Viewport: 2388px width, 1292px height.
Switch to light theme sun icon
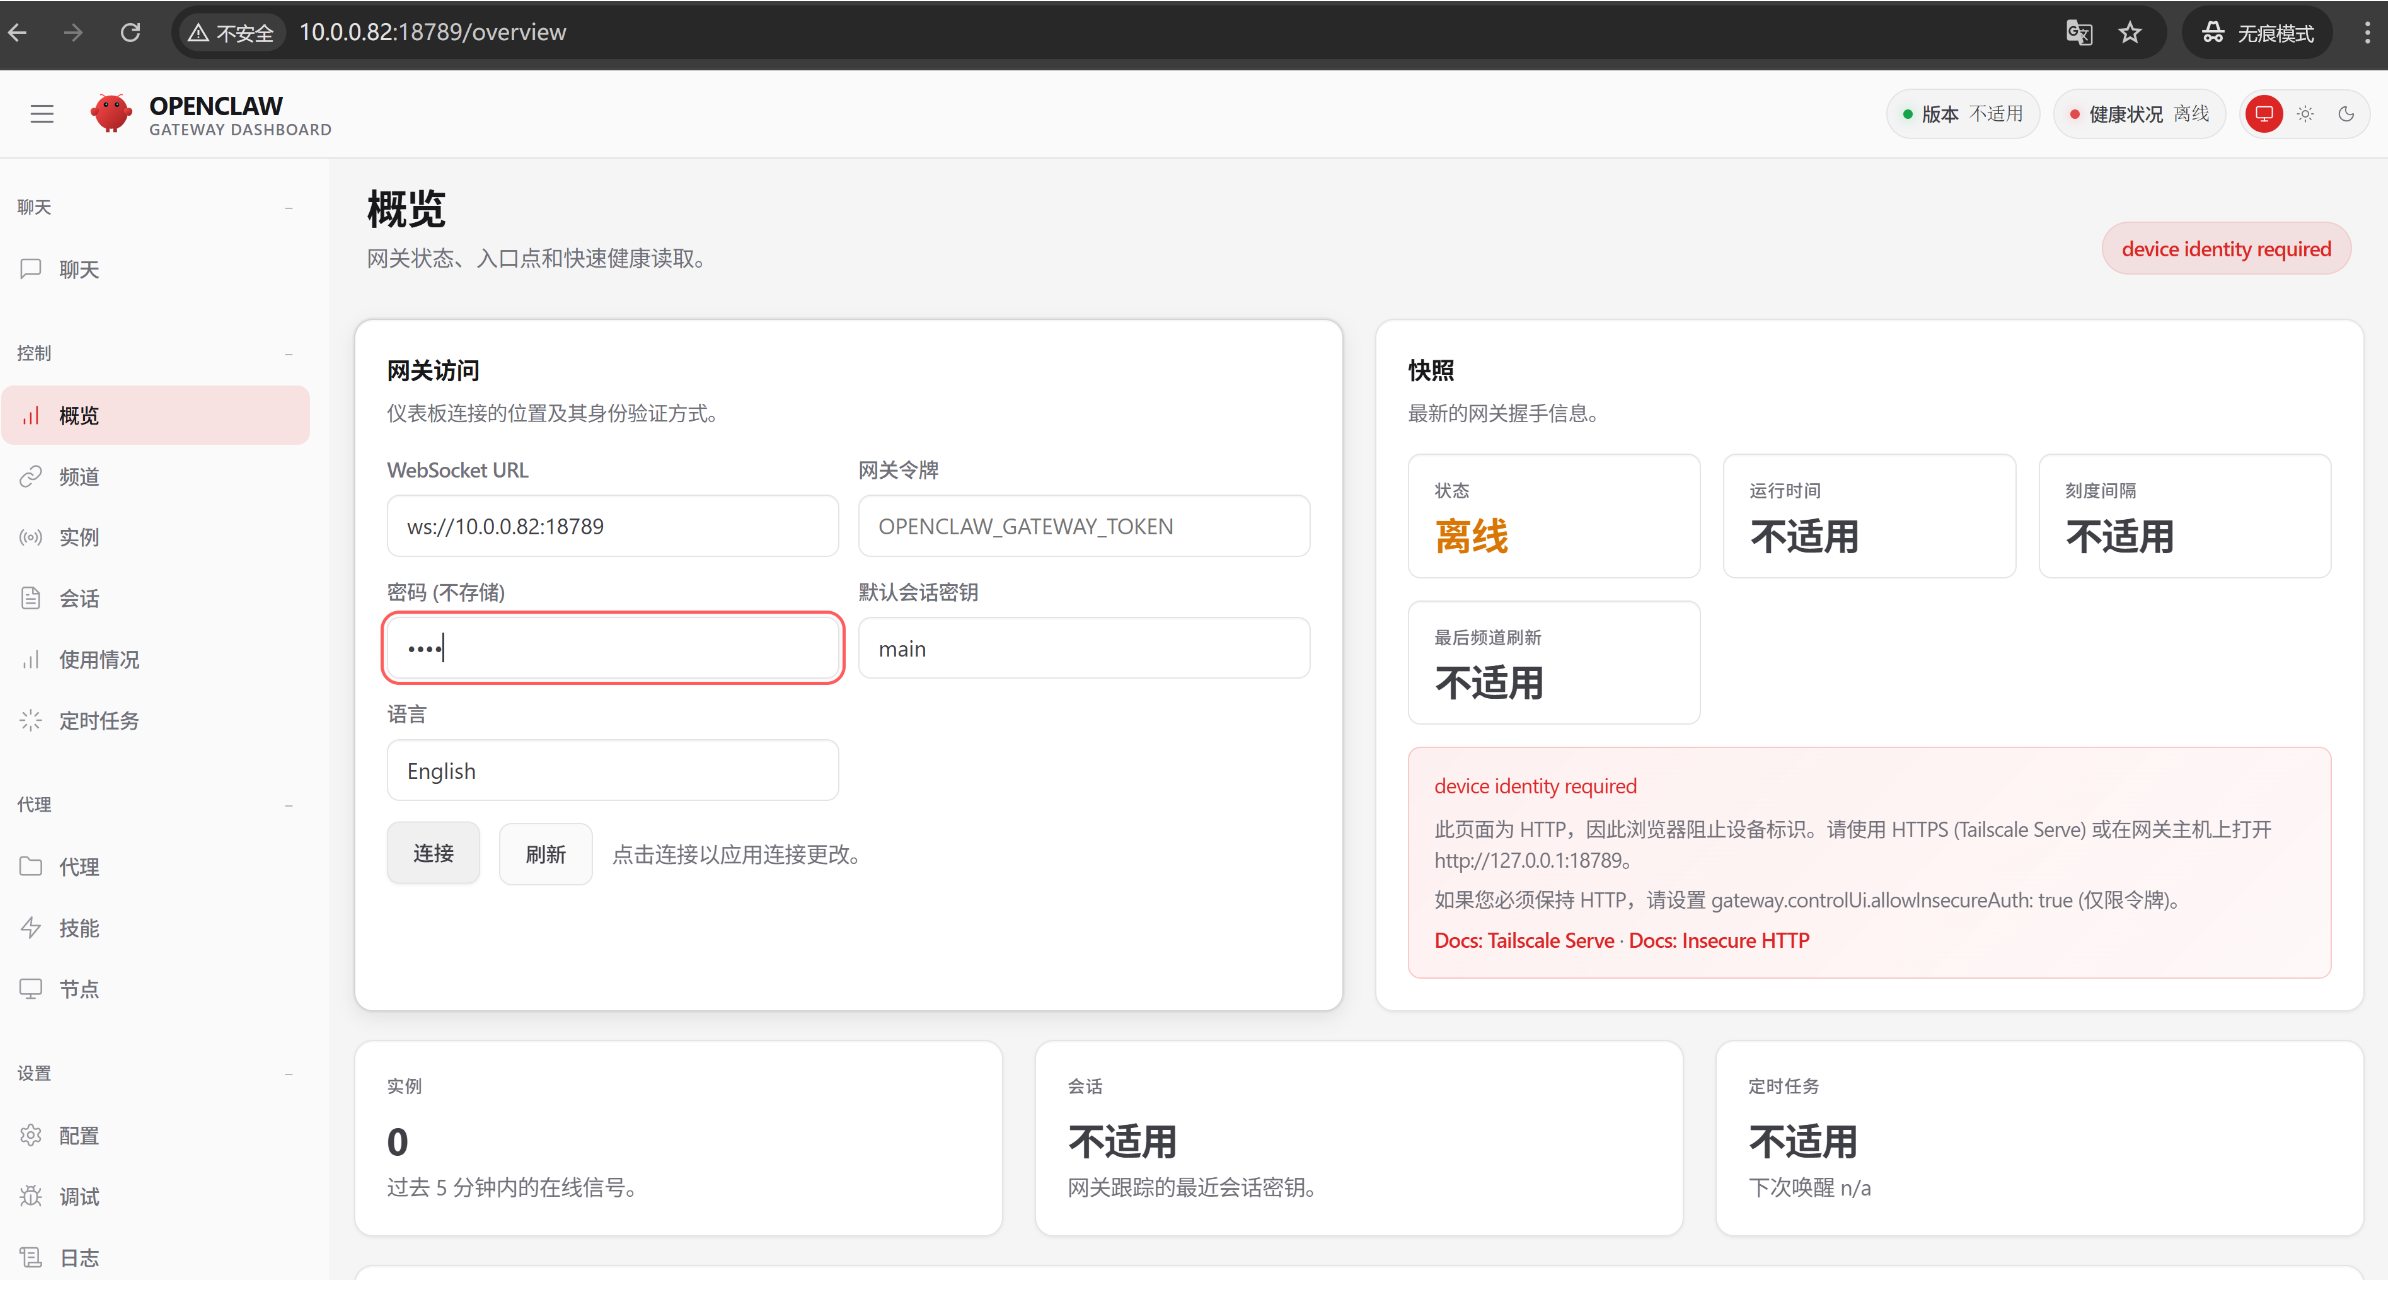[2305, 114]
